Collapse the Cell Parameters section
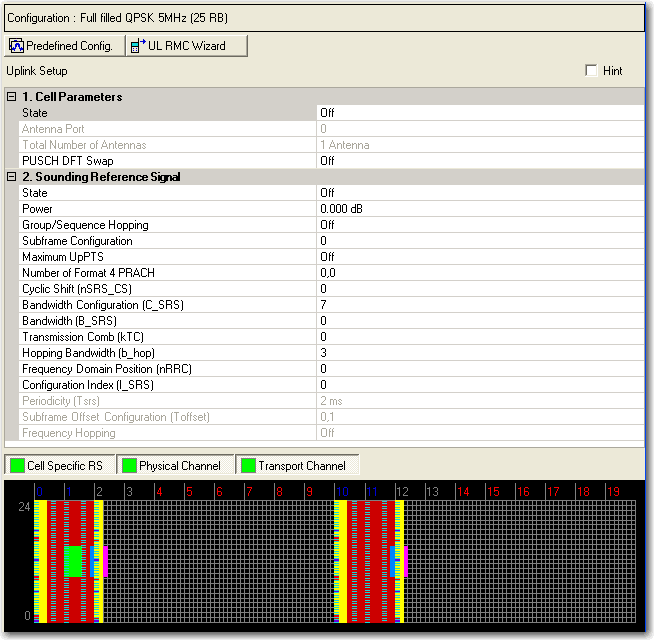Viewport: 654px width, 640px height. (x=11, y=97)
